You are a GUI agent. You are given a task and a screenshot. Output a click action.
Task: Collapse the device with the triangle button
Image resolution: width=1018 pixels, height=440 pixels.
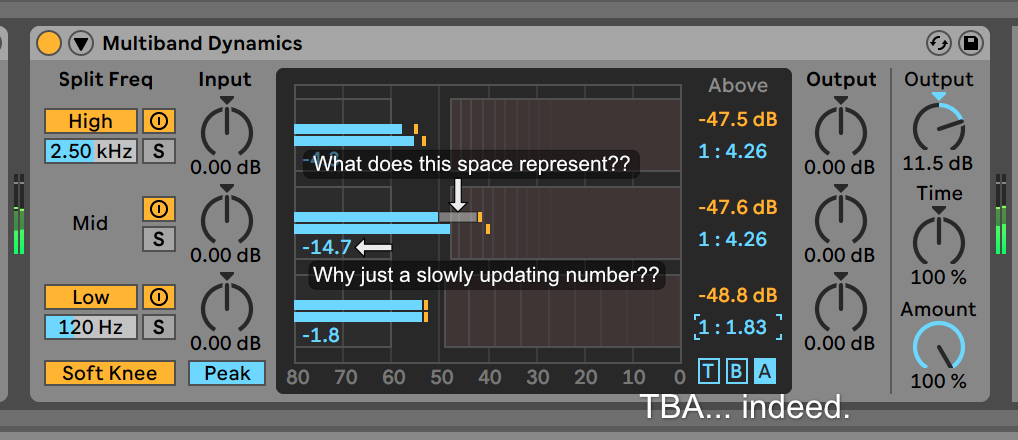[81, 43]
